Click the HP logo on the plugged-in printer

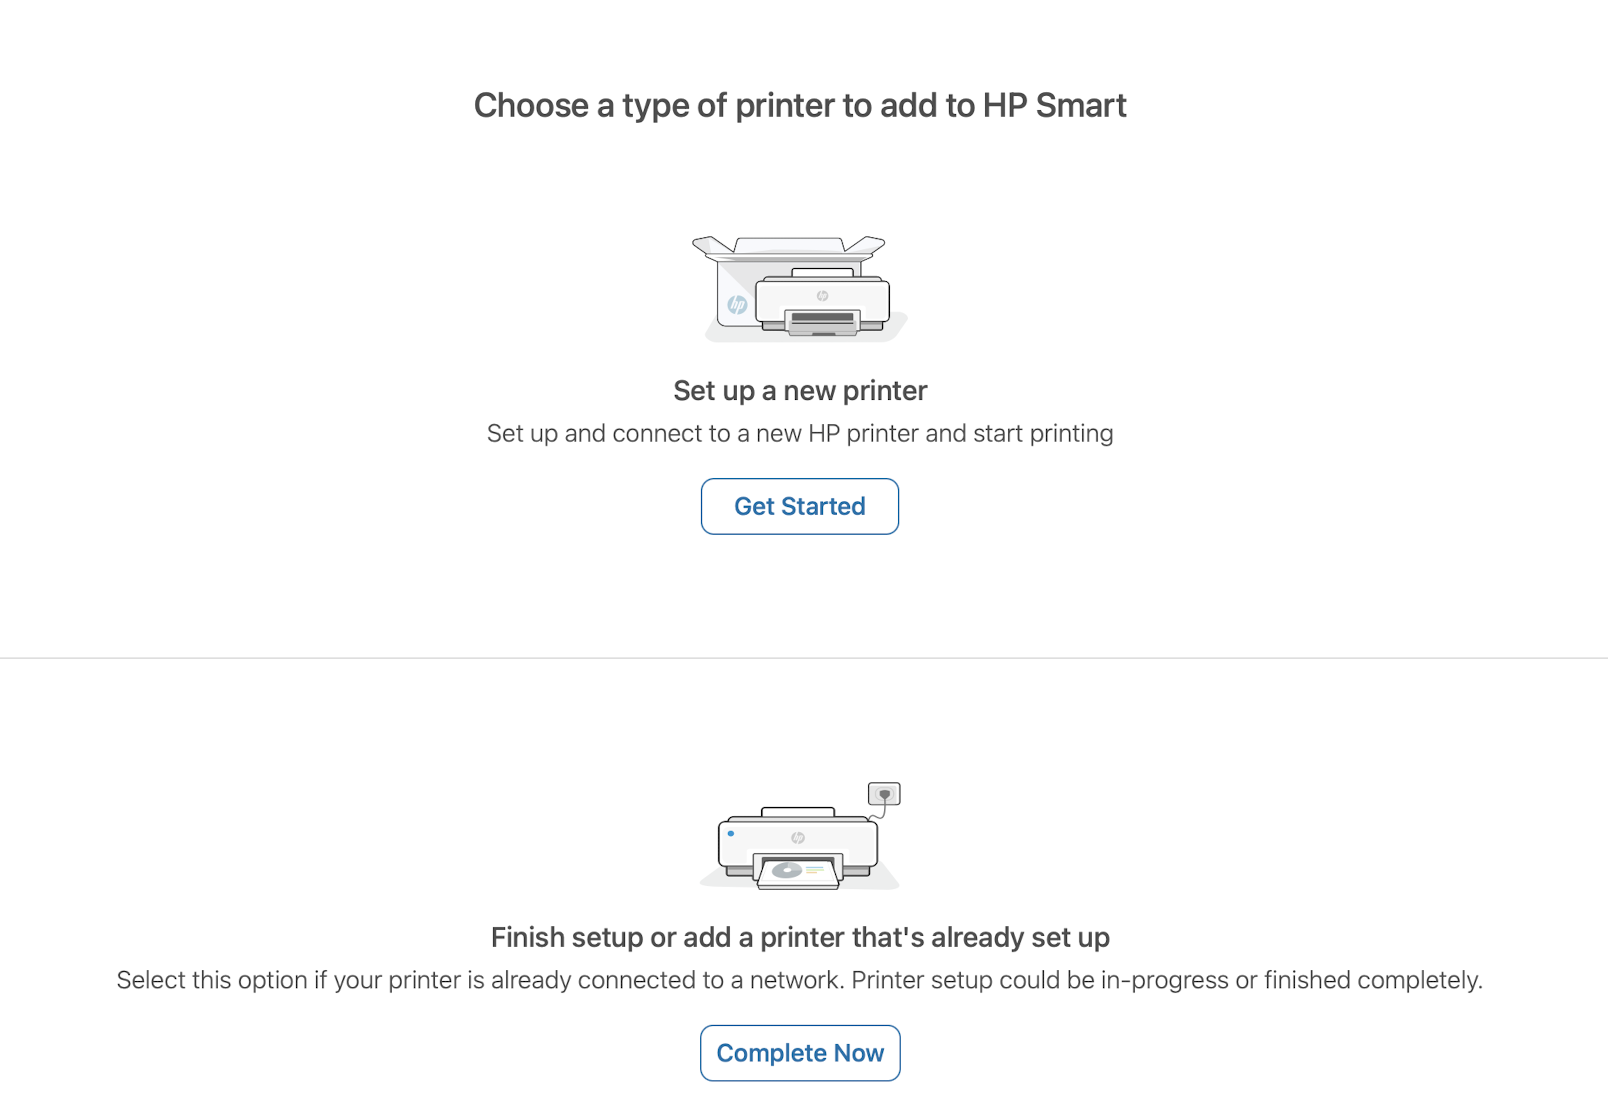click(x=797, y=838)
